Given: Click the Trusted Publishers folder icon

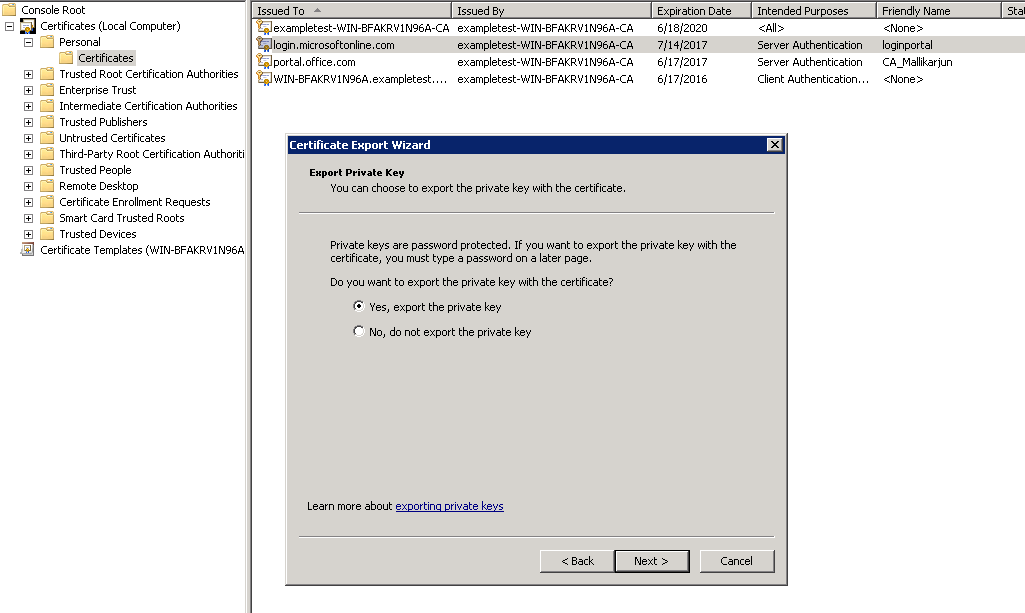Looking at the screenshot, I should 47,122.
